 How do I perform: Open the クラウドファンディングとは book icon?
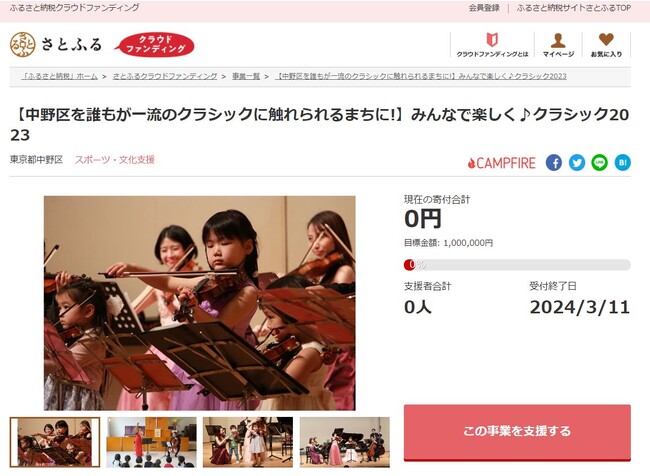click(492, 40)
